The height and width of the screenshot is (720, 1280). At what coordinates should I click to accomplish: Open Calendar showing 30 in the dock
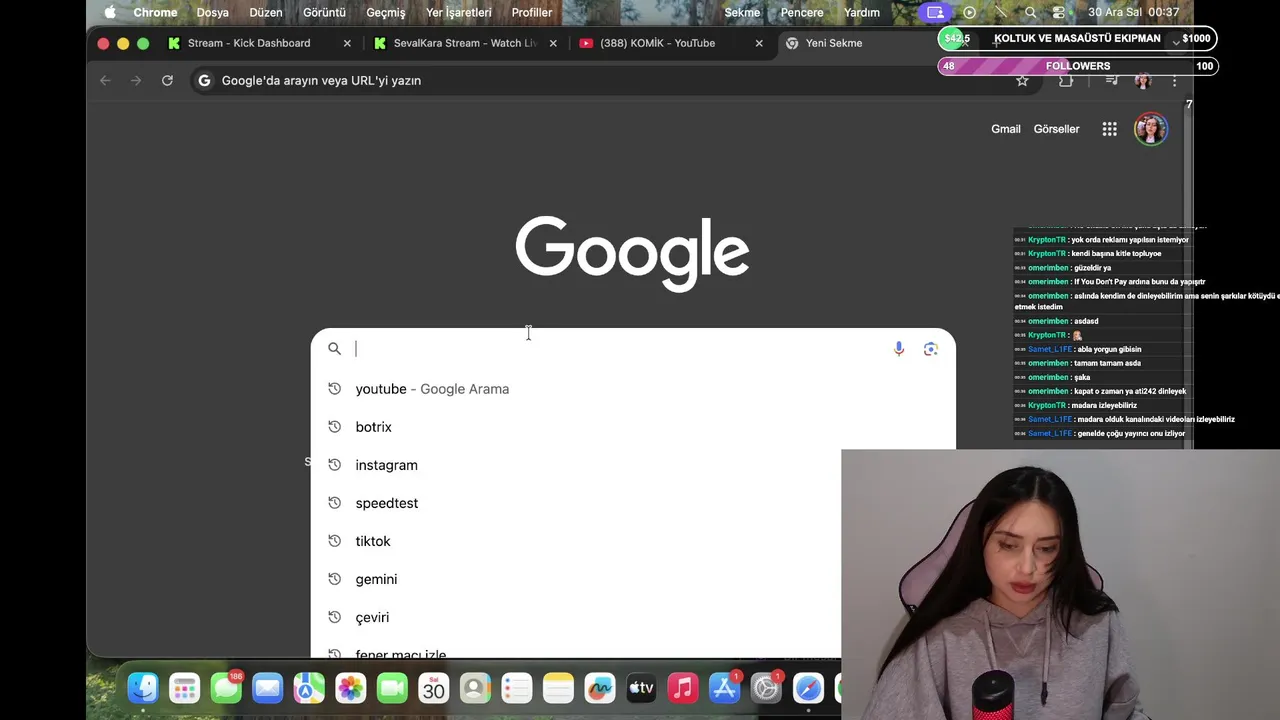pyautogui.click(x=433, y=688)
